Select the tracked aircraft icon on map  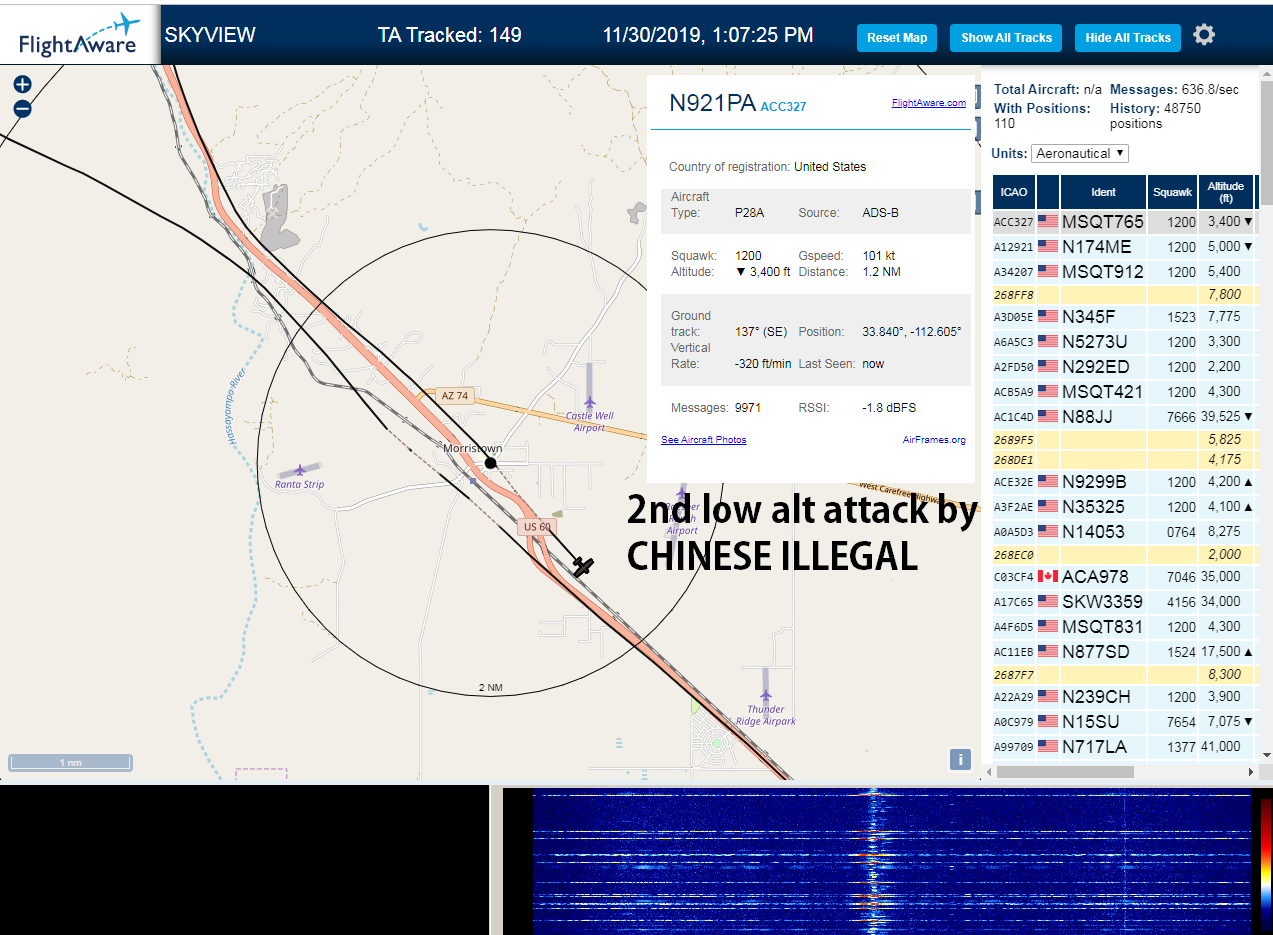583,567
